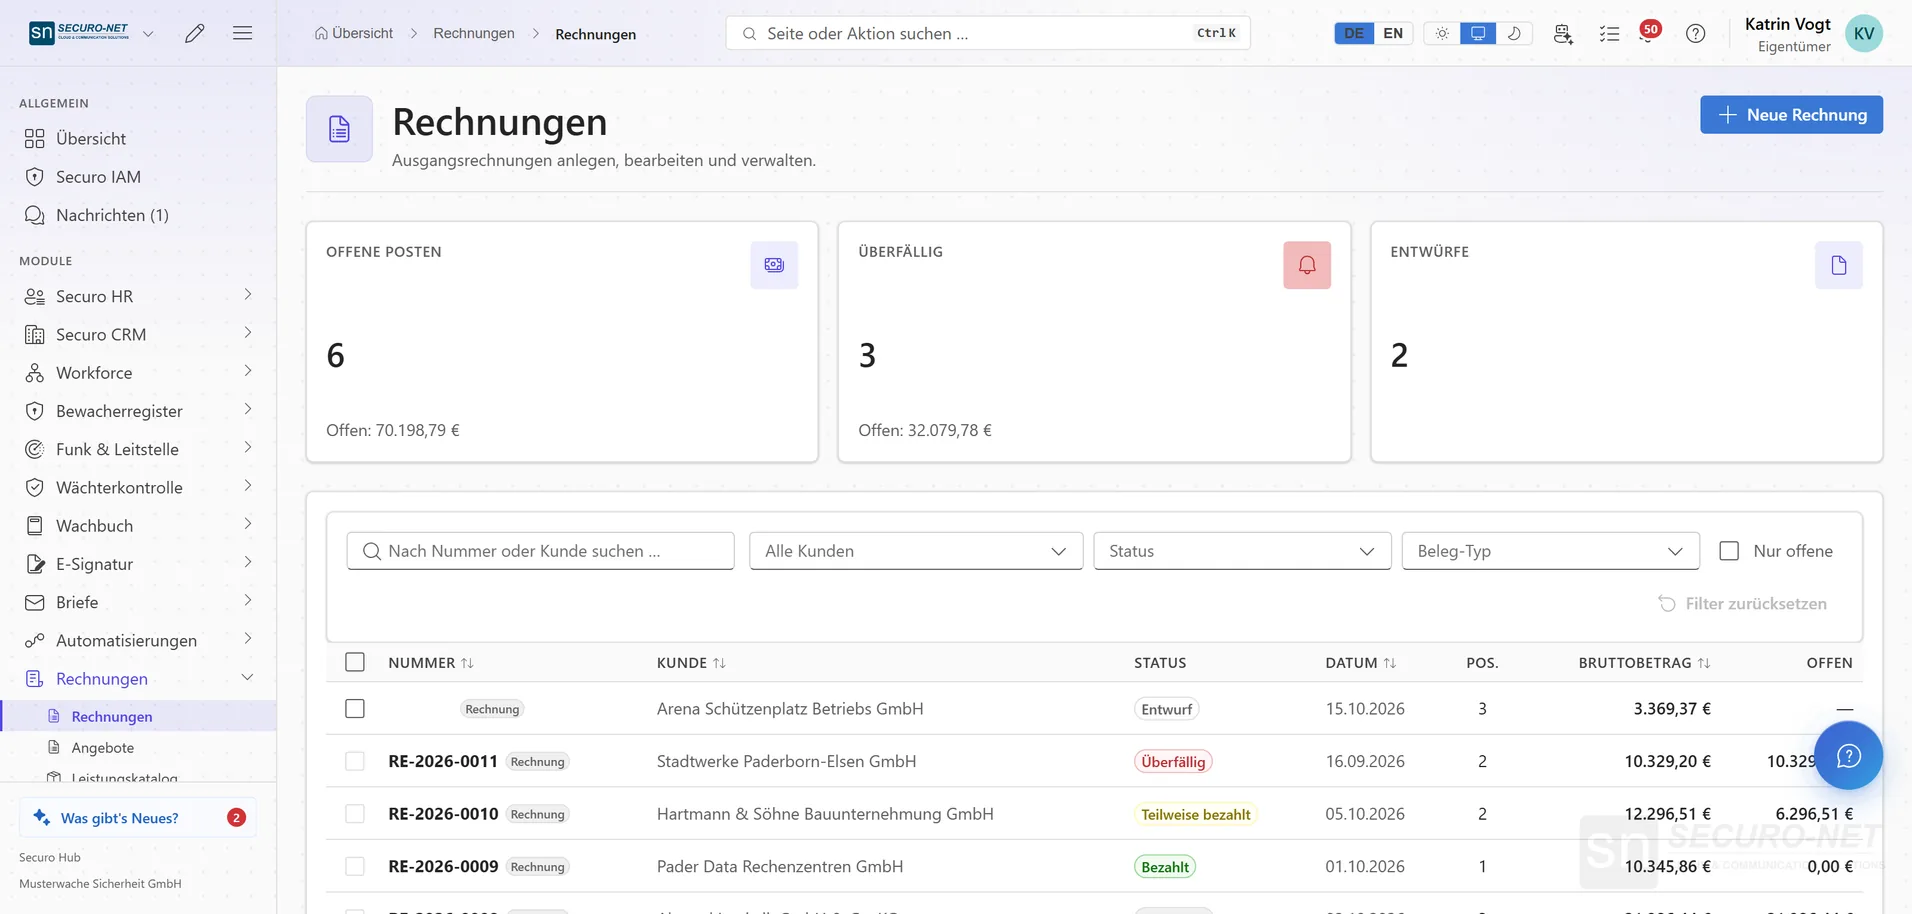Screen dimensions: 1912x914
Task: Open the Alle Kunden dropdown
Action: (x=916, y=551)
